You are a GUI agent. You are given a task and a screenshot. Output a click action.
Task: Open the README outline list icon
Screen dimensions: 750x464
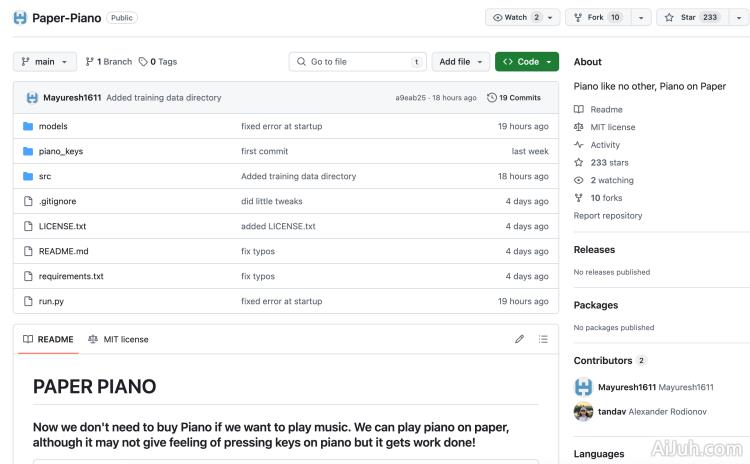[x=543, y=339]
